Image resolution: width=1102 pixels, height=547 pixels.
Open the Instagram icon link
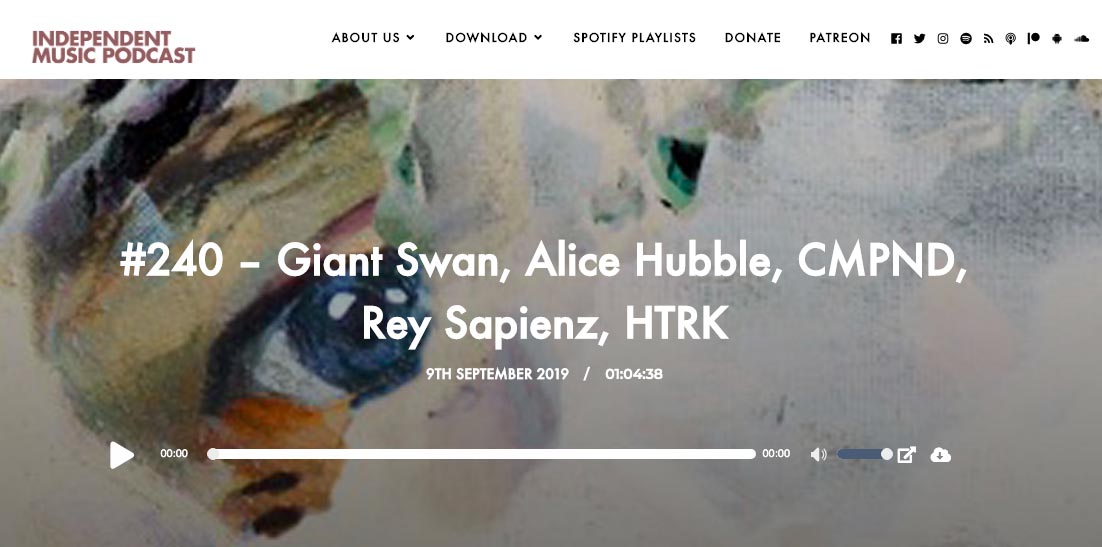pyautogui.click(x=942, y=39)
